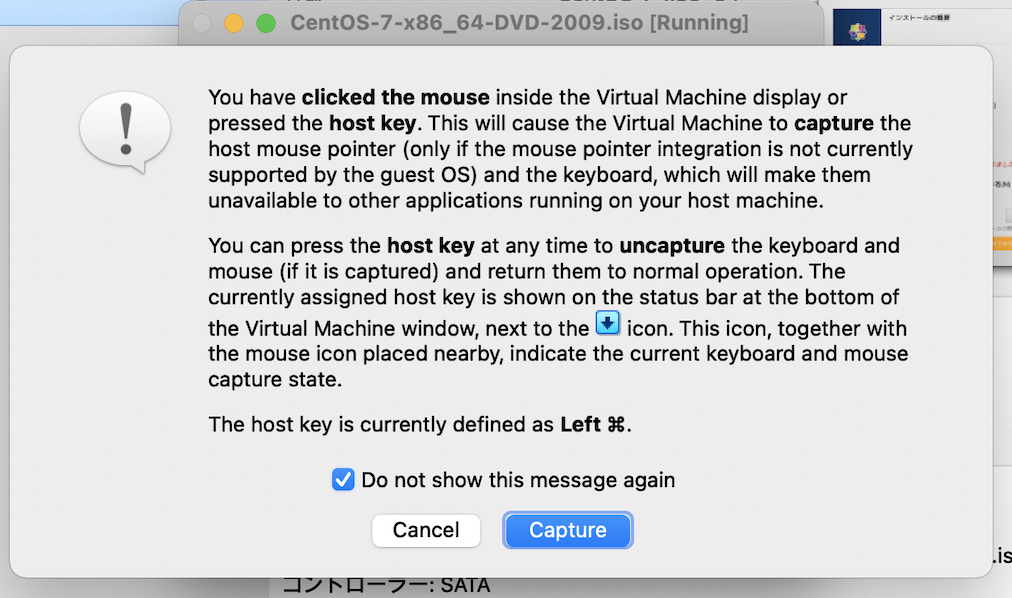Click 'The host key is currently defined as' sentence
The image size is (1012, 598).
point(380,424)
